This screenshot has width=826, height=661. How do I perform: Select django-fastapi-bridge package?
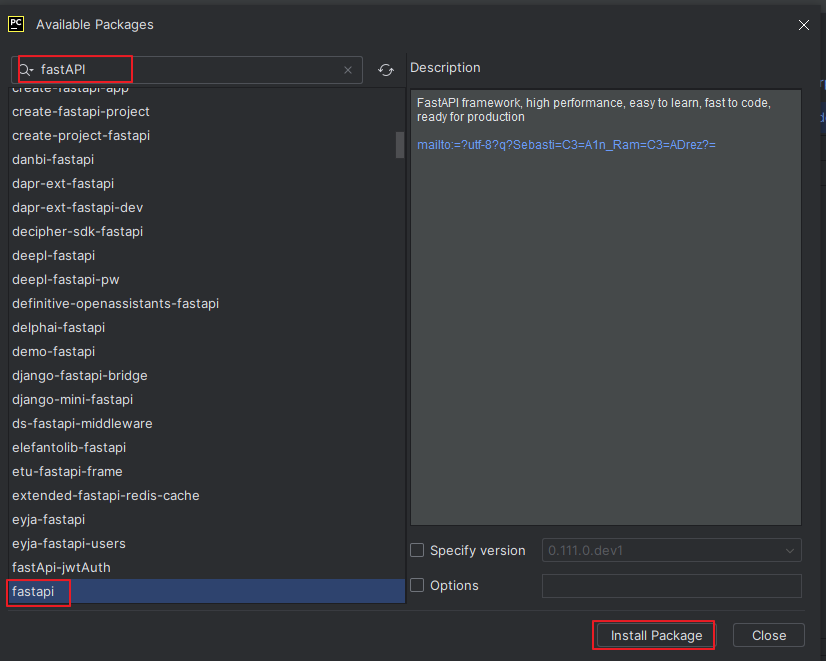(x=207, y=376)
